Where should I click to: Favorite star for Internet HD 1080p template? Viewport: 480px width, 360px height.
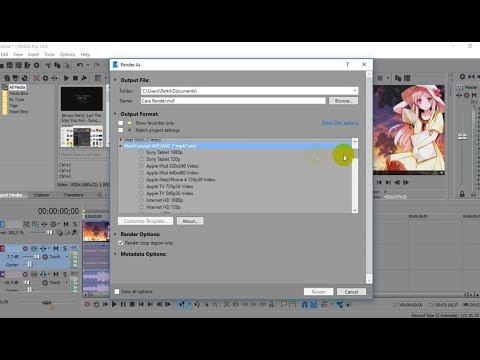(141, 200)
